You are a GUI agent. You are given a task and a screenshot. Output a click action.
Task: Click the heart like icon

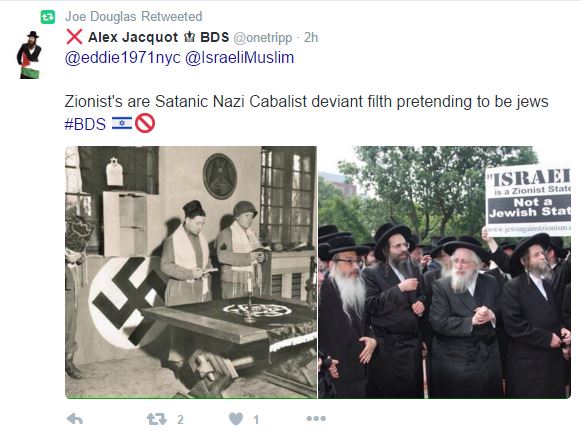tap(236, 419)
